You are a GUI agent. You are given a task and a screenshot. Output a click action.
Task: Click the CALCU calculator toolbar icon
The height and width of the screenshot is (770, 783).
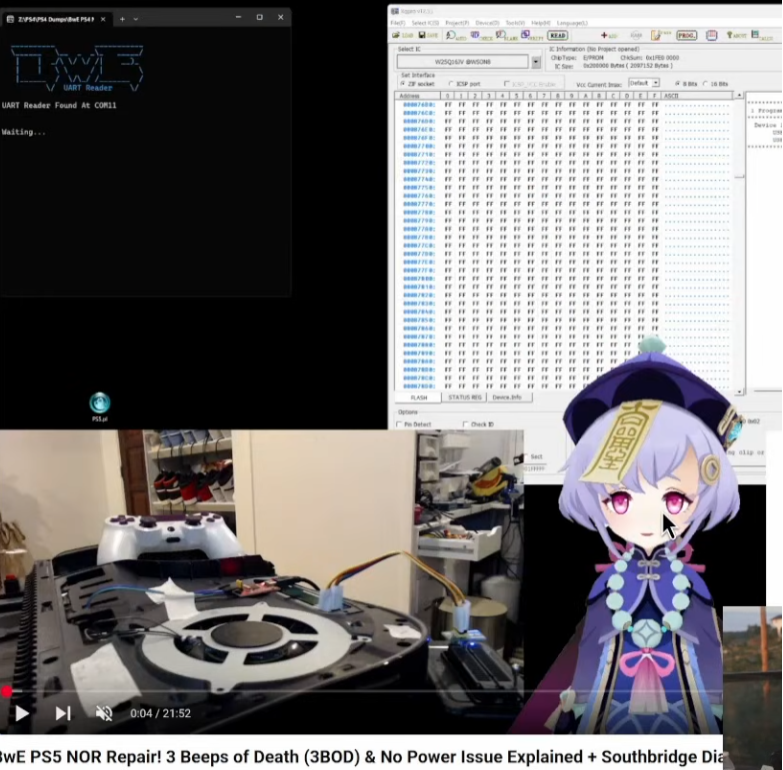pyautogui.click(x=762, y=35)
